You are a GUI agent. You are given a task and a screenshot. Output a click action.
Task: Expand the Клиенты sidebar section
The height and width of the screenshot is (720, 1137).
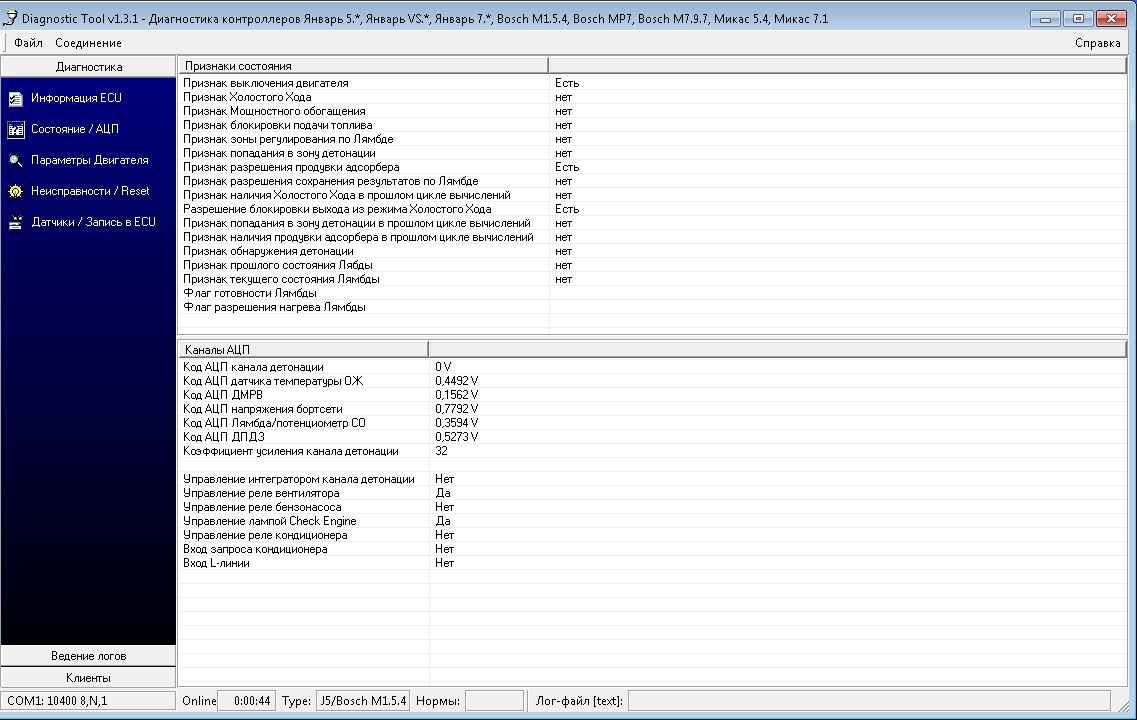pos(88,678)
